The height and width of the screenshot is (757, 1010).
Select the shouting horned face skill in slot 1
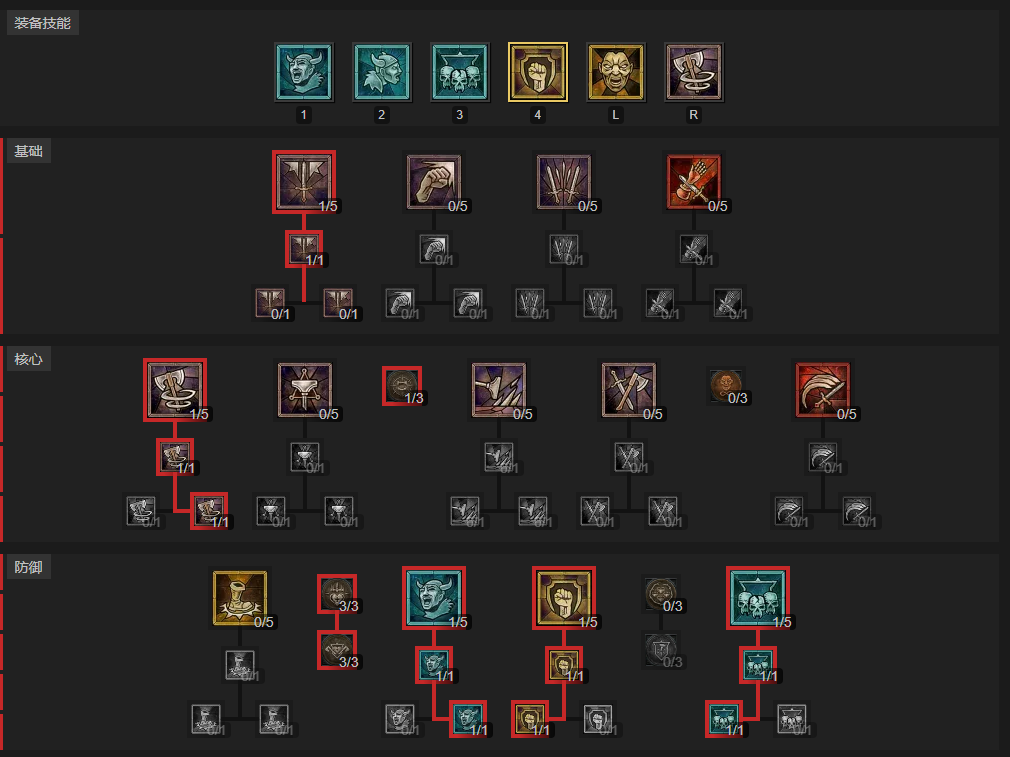point(304,72)
